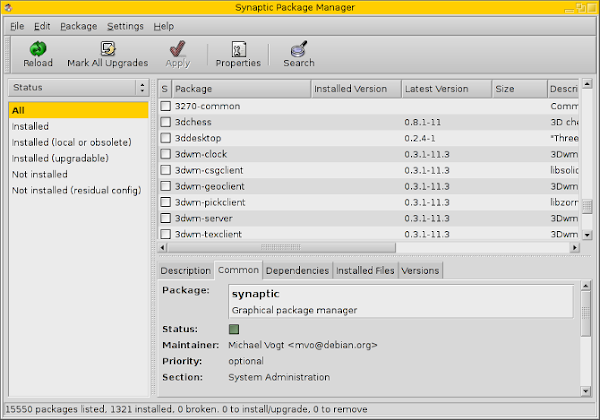Select the 3270-common package name
Viewport: 600px width, 420px height.
207,106
